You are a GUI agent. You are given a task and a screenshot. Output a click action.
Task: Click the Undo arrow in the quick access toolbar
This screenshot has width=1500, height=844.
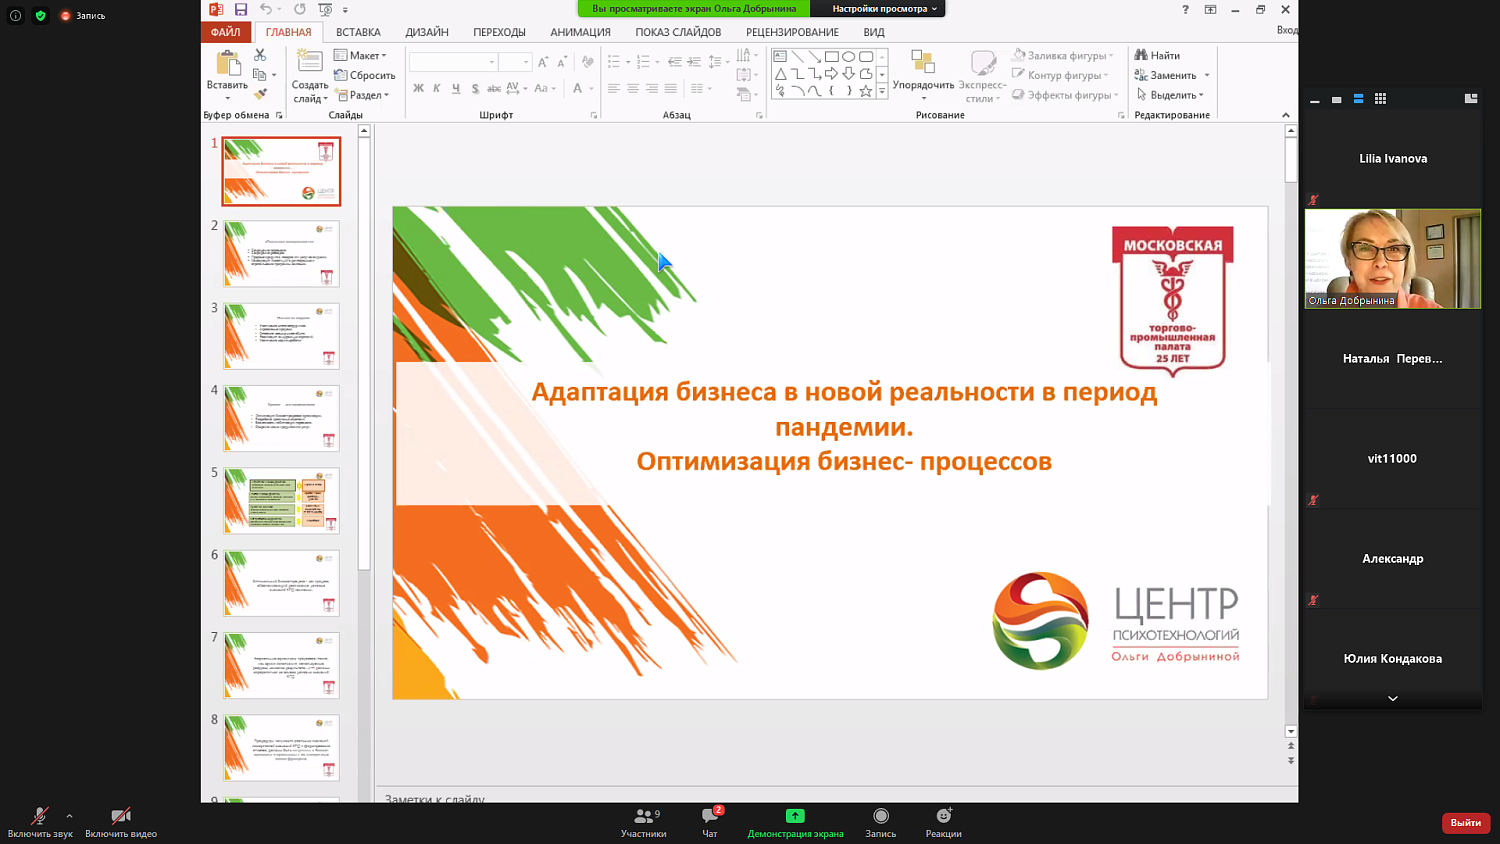point(266,9)
